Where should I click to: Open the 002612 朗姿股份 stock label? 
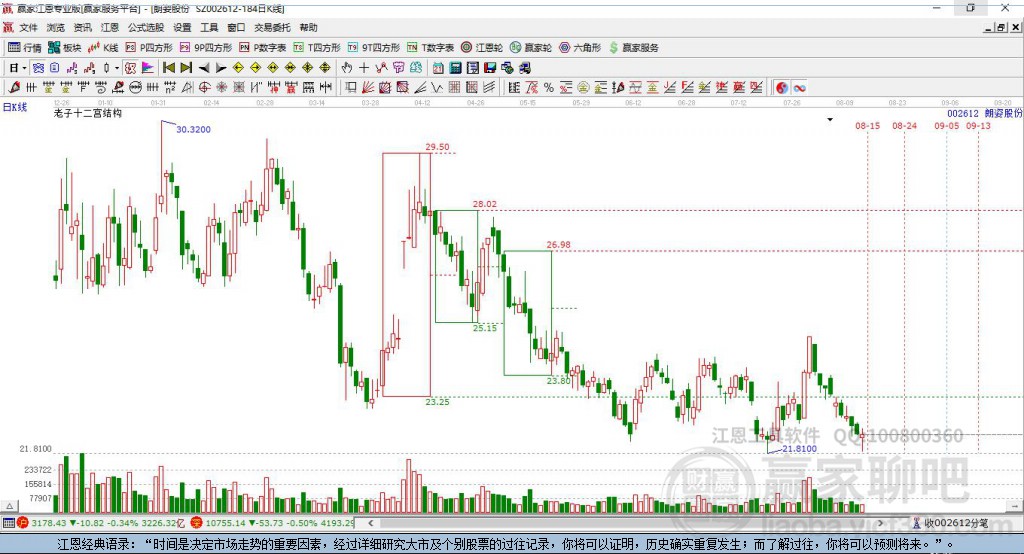[x=985, y=113]
